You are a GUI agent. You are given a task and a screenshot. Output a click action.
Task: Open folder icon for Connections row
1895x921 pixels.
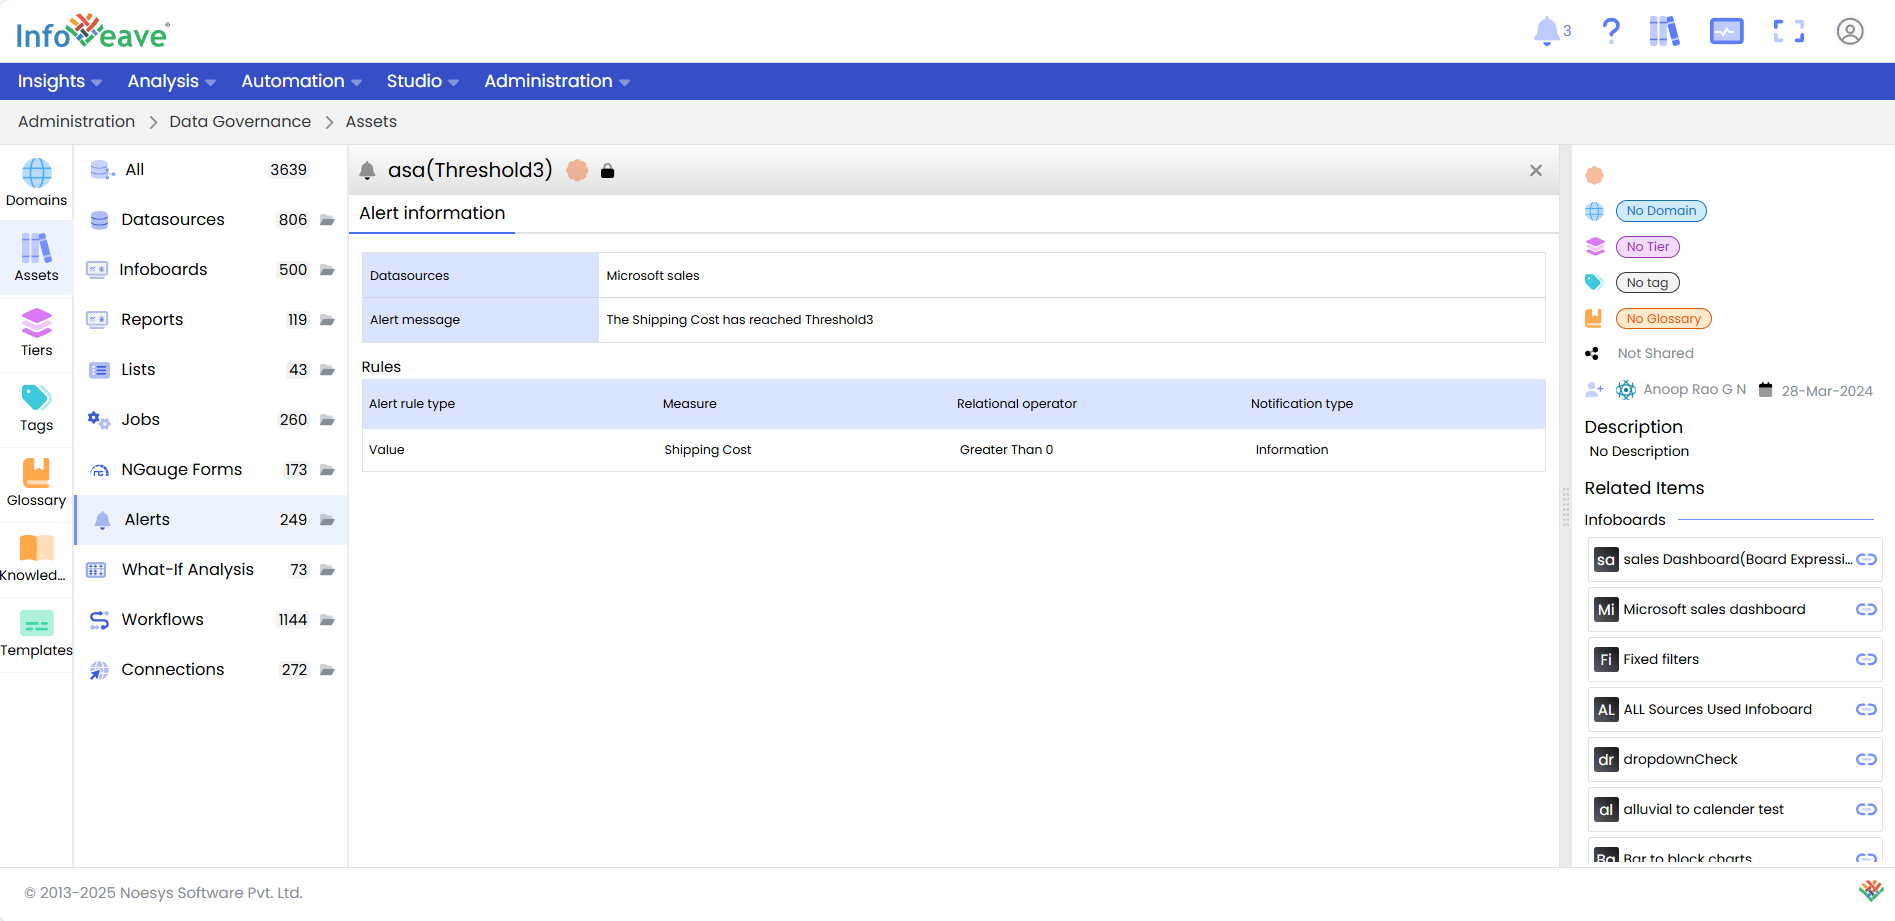tap(327, 670)
